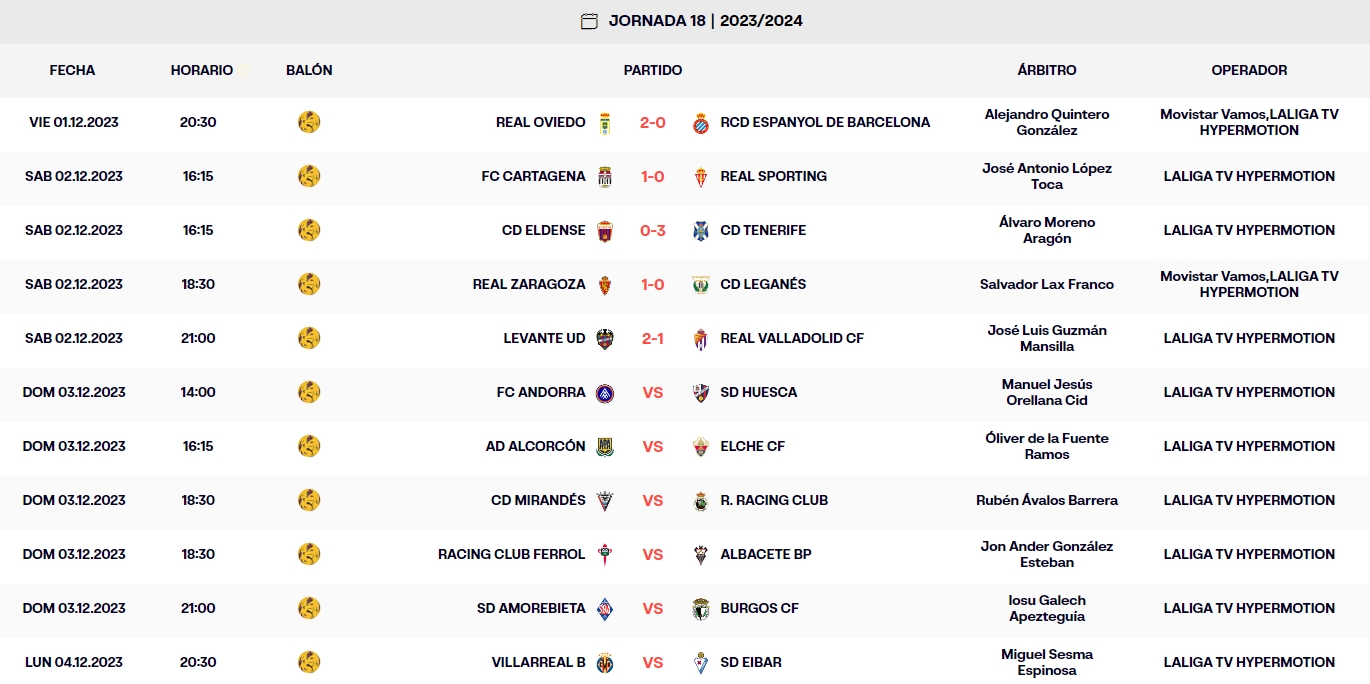1370x684 pixels.
Task: Click the CD Leganés club crest
Action: 698,284
